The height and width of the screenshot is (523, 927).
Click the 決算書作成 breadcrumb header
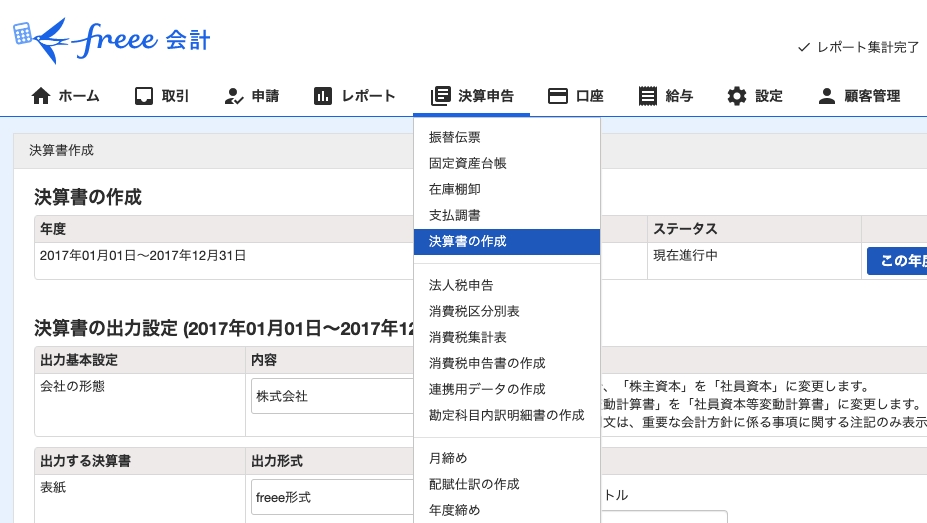tap(61, 150)
